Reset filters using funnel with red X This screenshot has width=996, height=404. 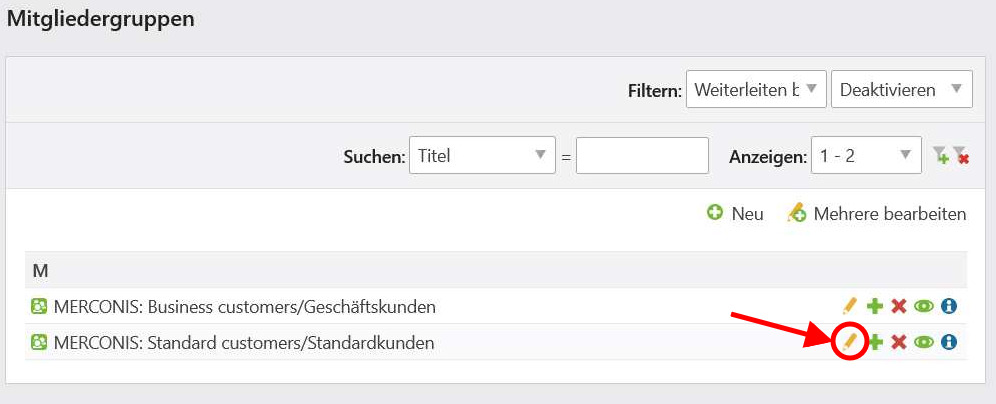click(x=961, y=156)
